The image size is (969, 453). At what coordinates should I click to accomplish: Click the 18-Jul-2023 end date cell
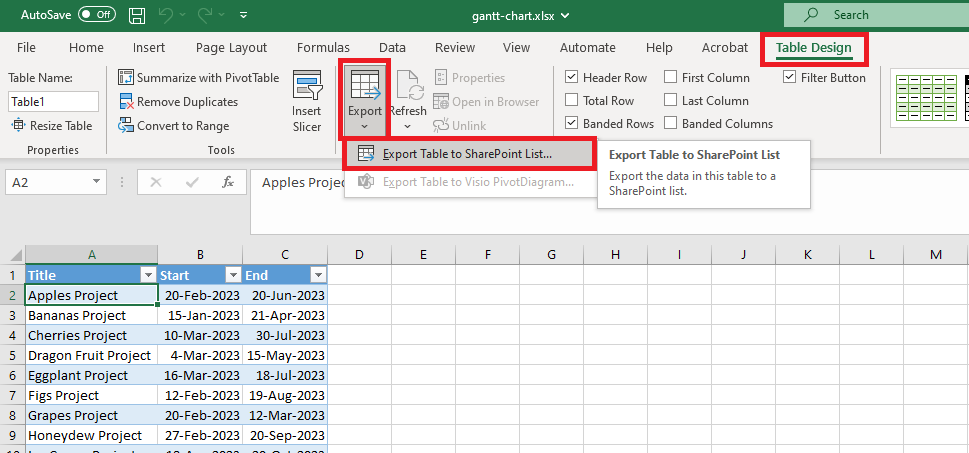(285, 376)
